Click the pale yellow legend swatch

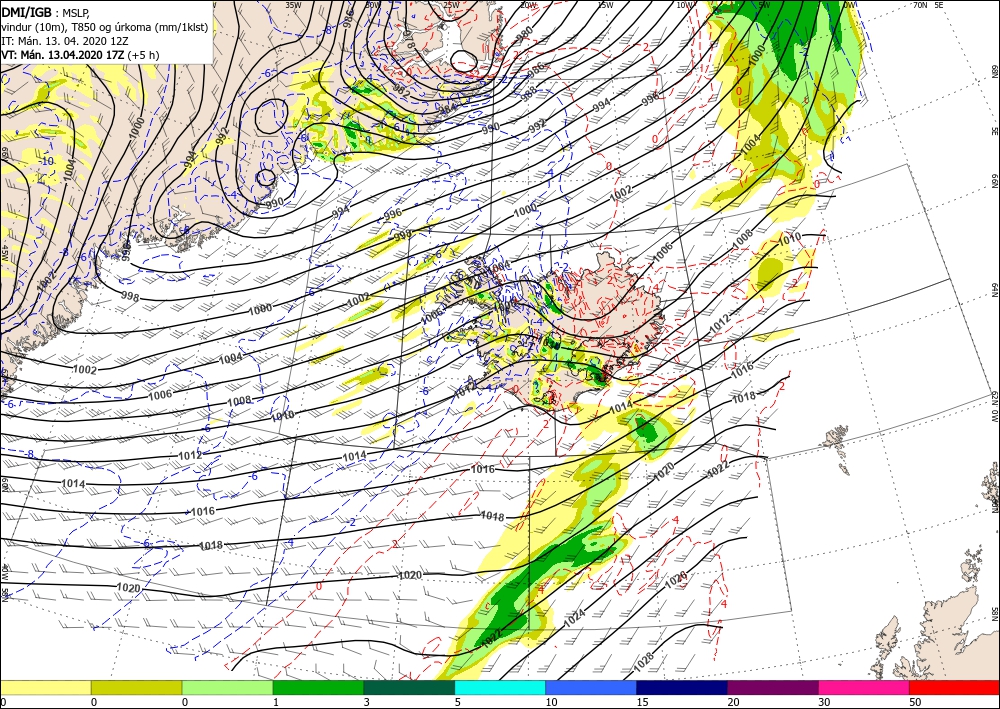(x=45, y=687)
